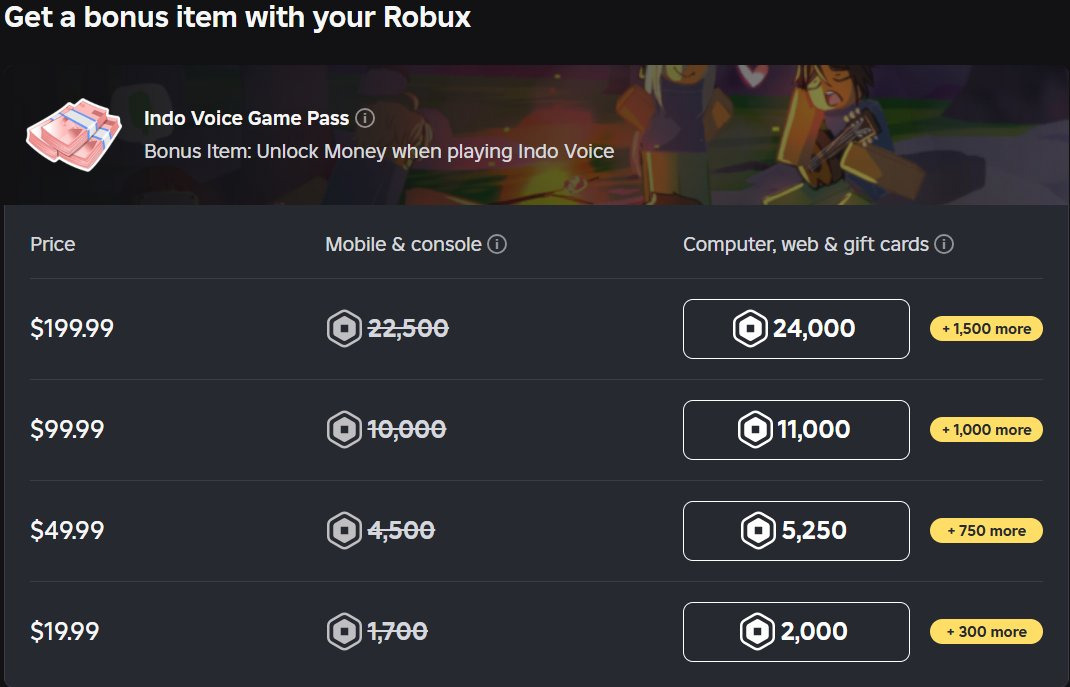Select the +1,000 more bonus label
The width and height of the screenshot is (1070, 687).
[986, 429]
